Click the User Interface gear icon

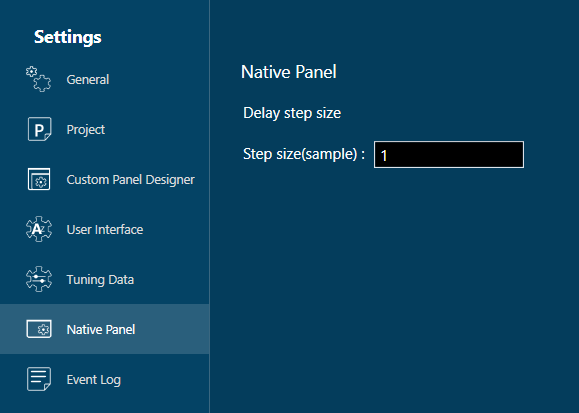click(x=39, y=229)
